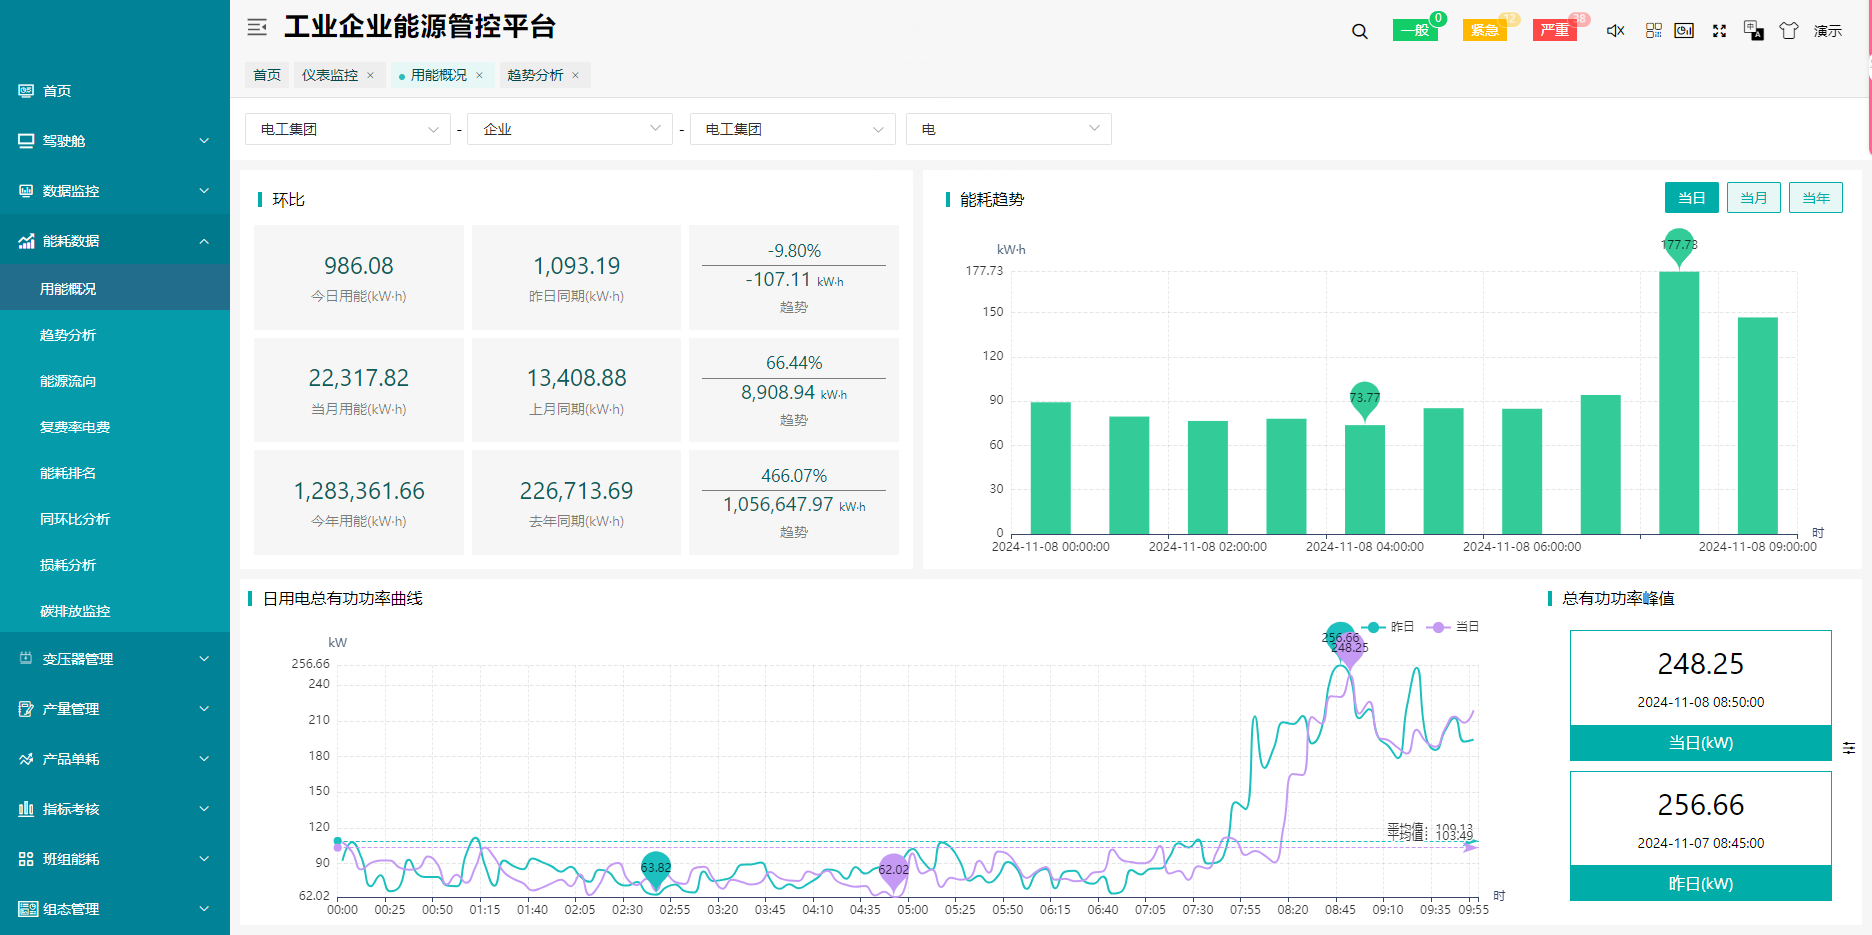Expand the 组态管理 menu chevron
This screenshot has height=935, width=1872.
[204, 909]
